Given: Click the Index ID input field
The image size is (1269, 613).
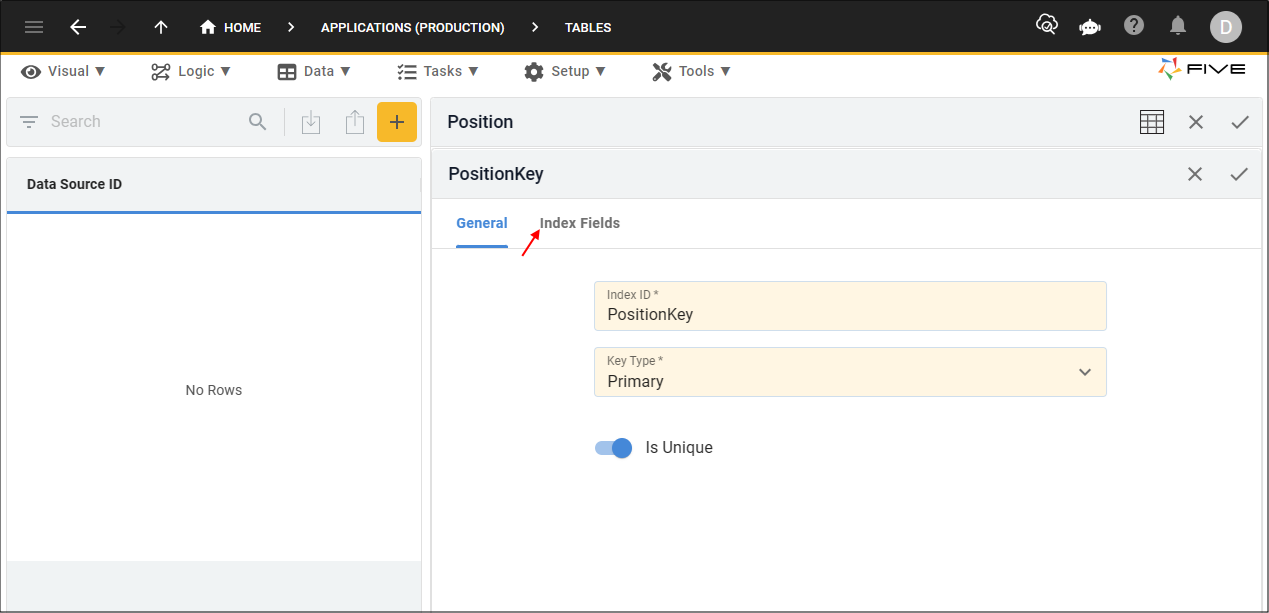Looking at the screenshot, I should tap(850, 314).
